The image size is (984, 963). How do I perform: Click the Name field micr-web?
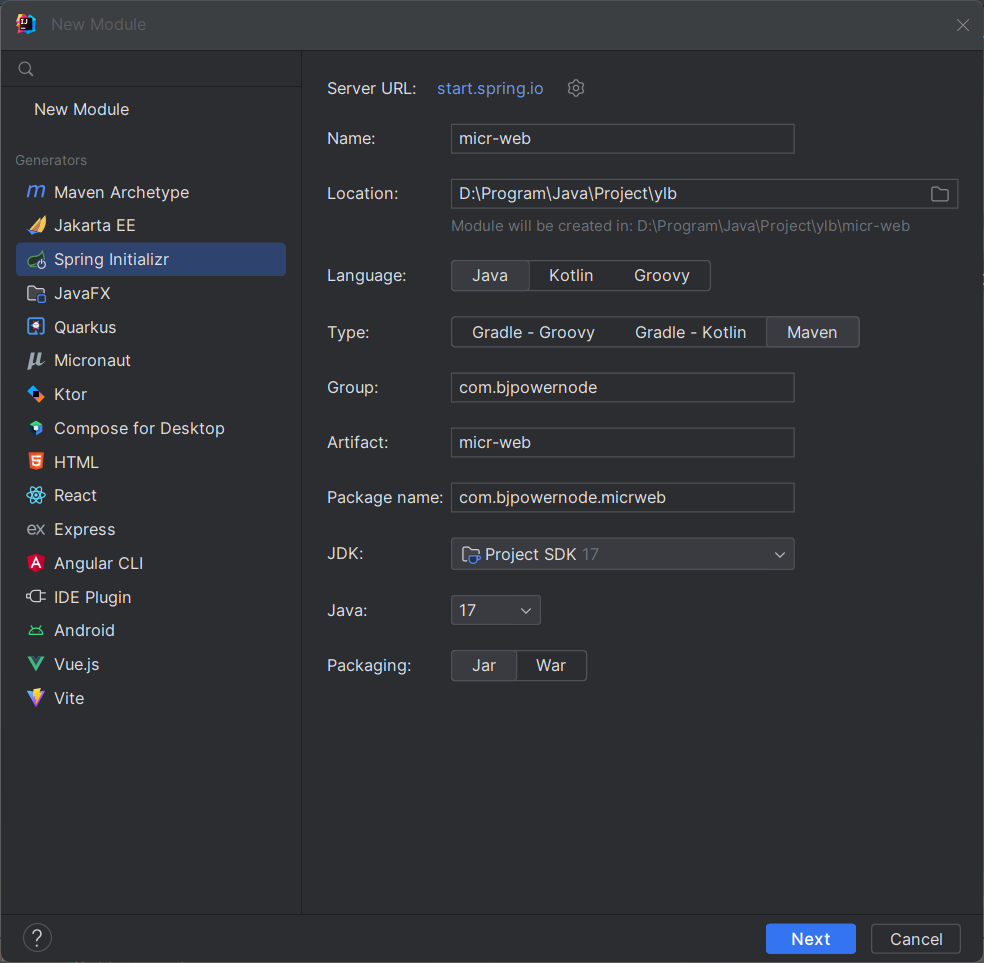point(623,139)
